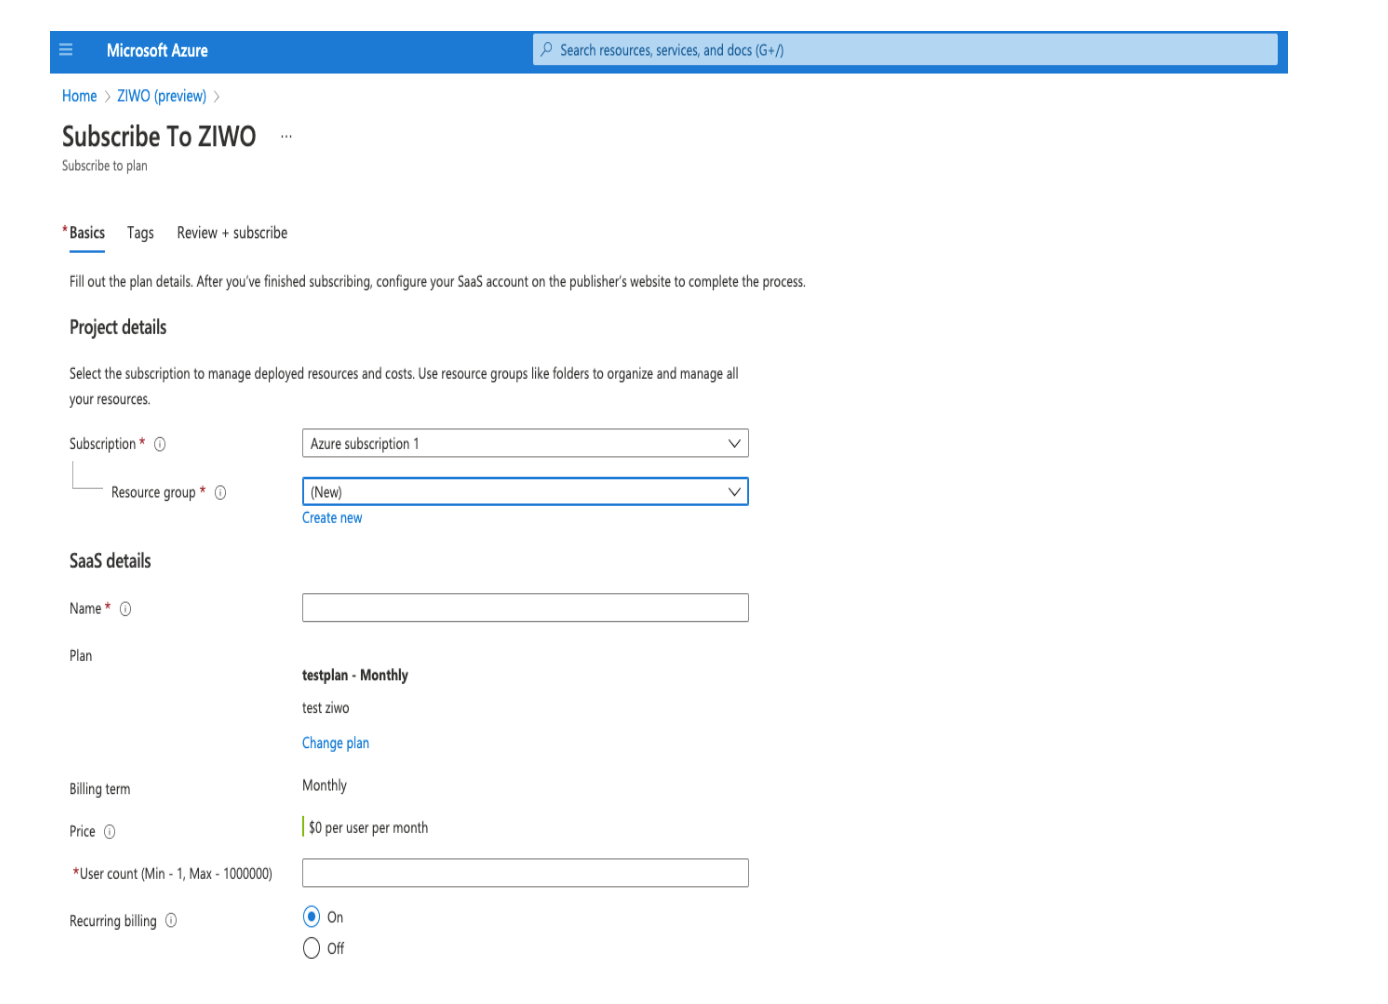Click the search magnifier icon
The width and height of the screenshot is (1388, 1004).
tap(547, 49)
